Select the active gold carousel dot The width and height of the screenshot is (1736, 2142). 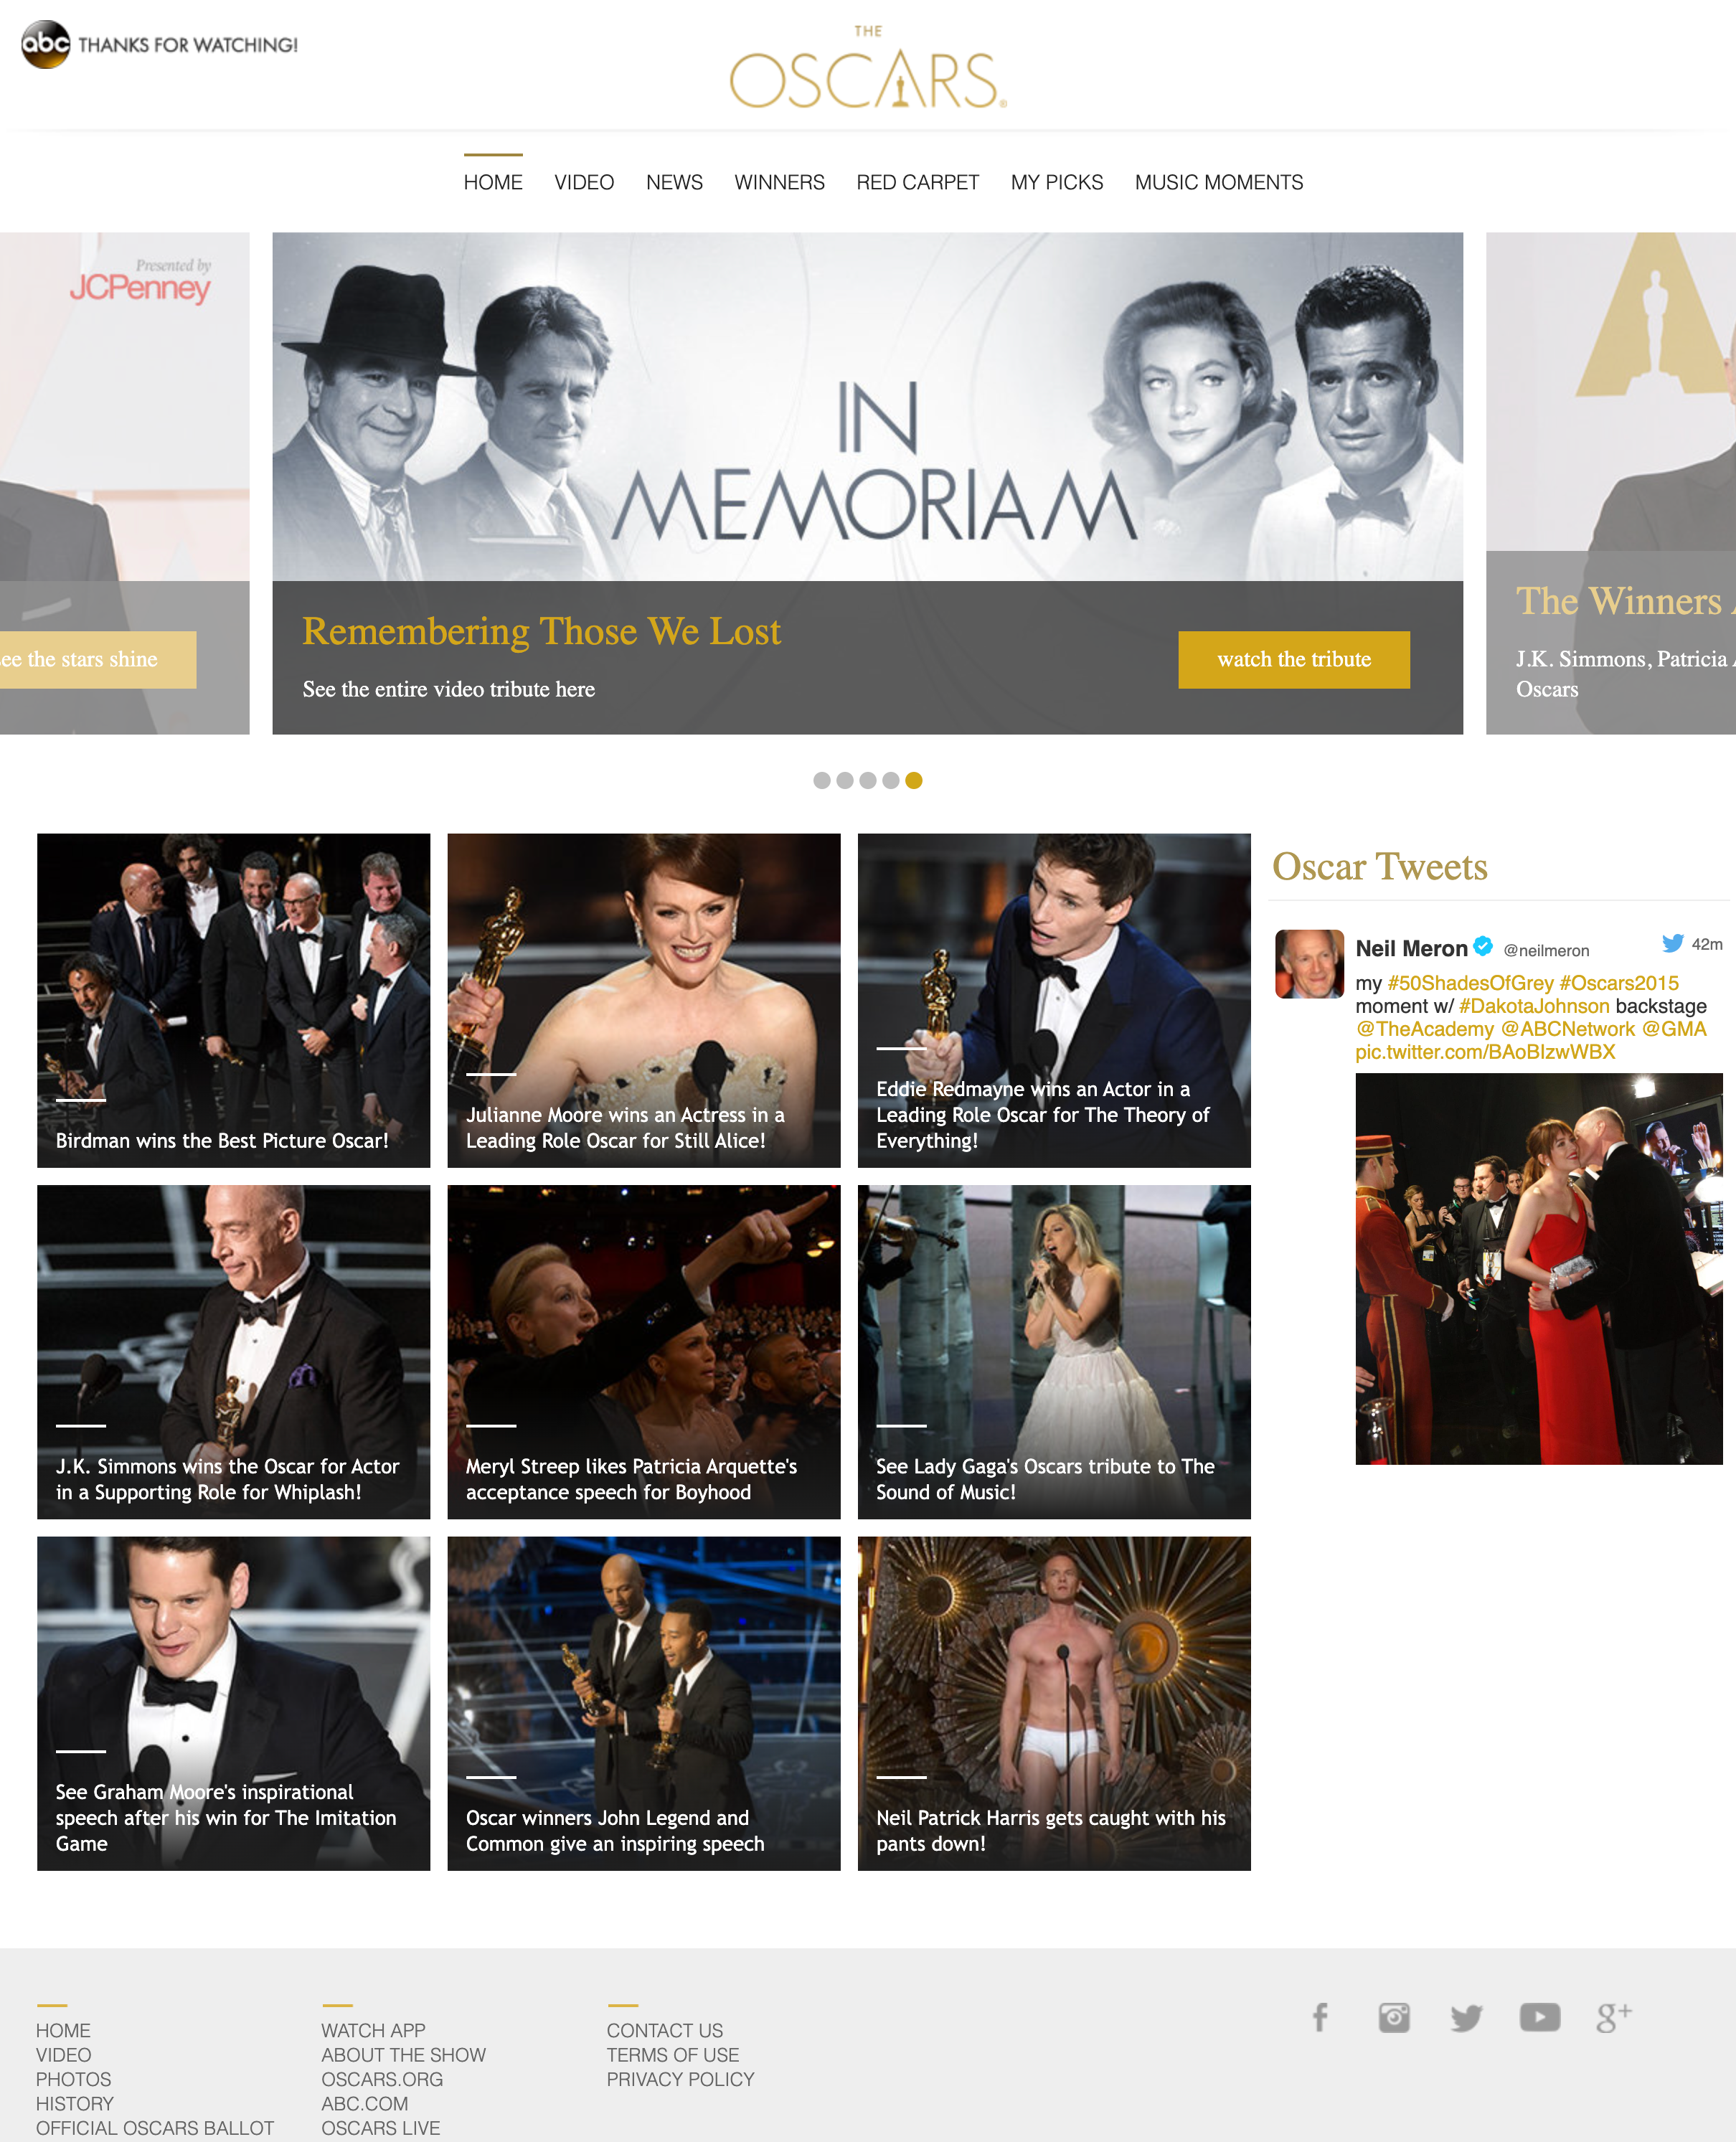tap(913, 780)
